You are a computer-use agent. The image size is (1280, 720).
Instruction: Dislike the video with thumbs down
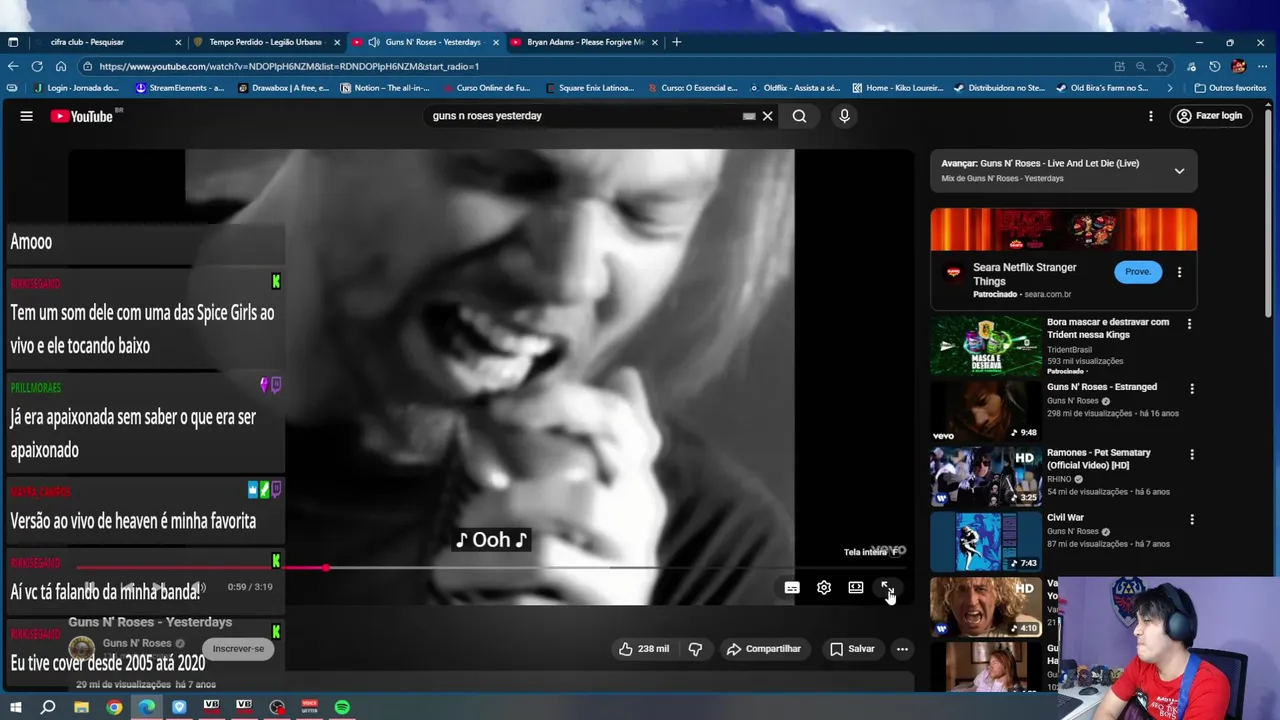click(x=695, y=649)
